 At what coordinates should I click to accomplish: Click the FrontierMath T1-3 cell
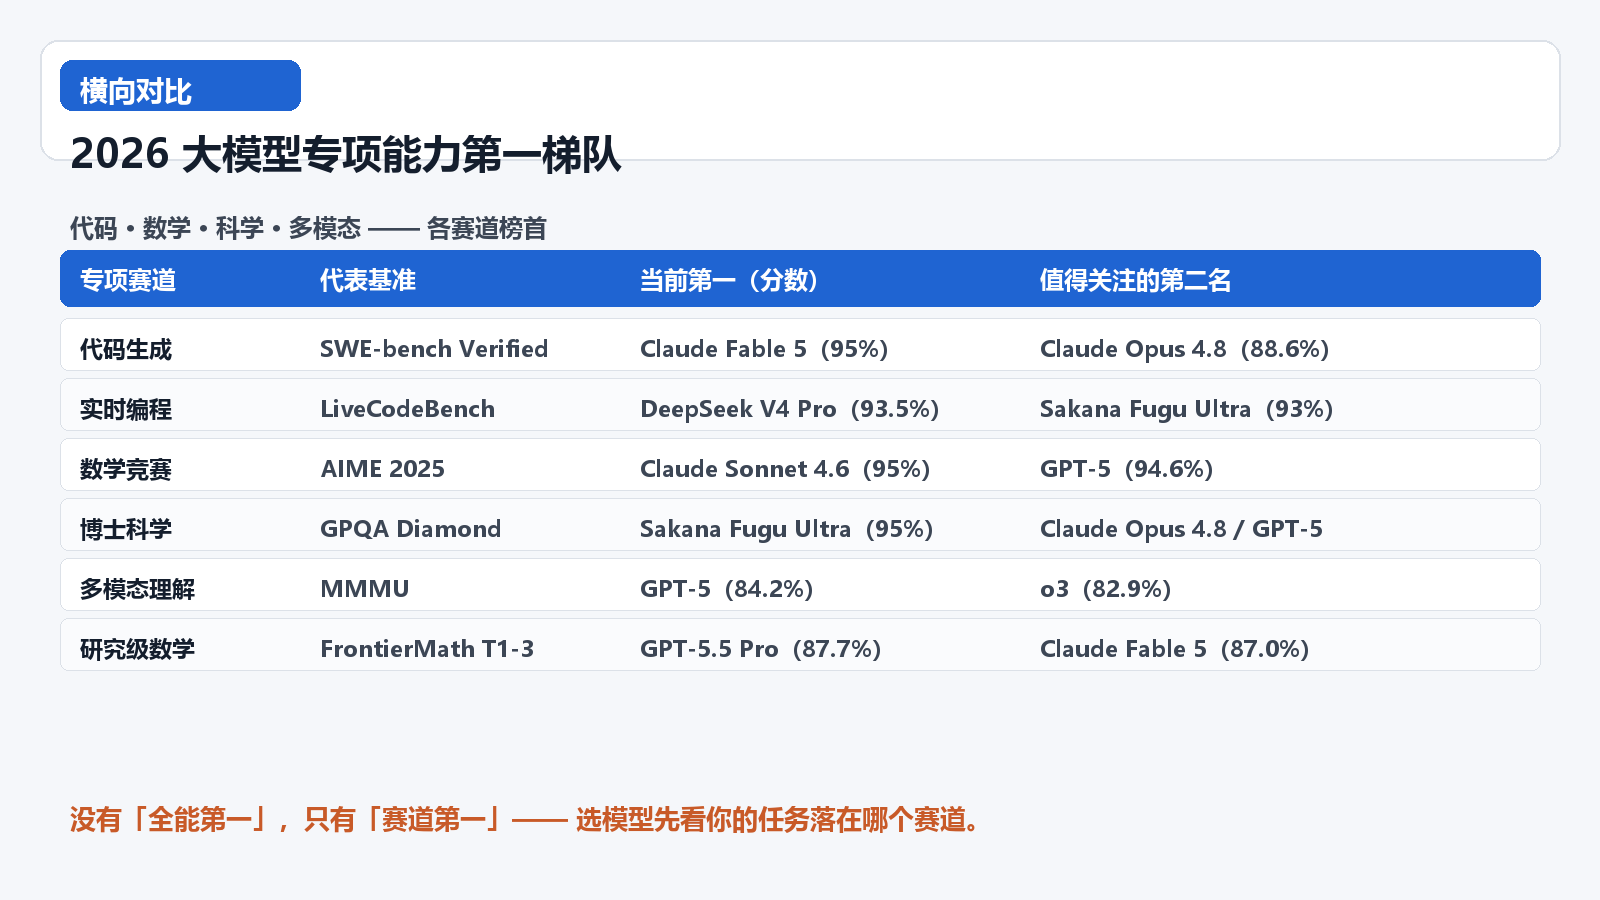(427, 649)
